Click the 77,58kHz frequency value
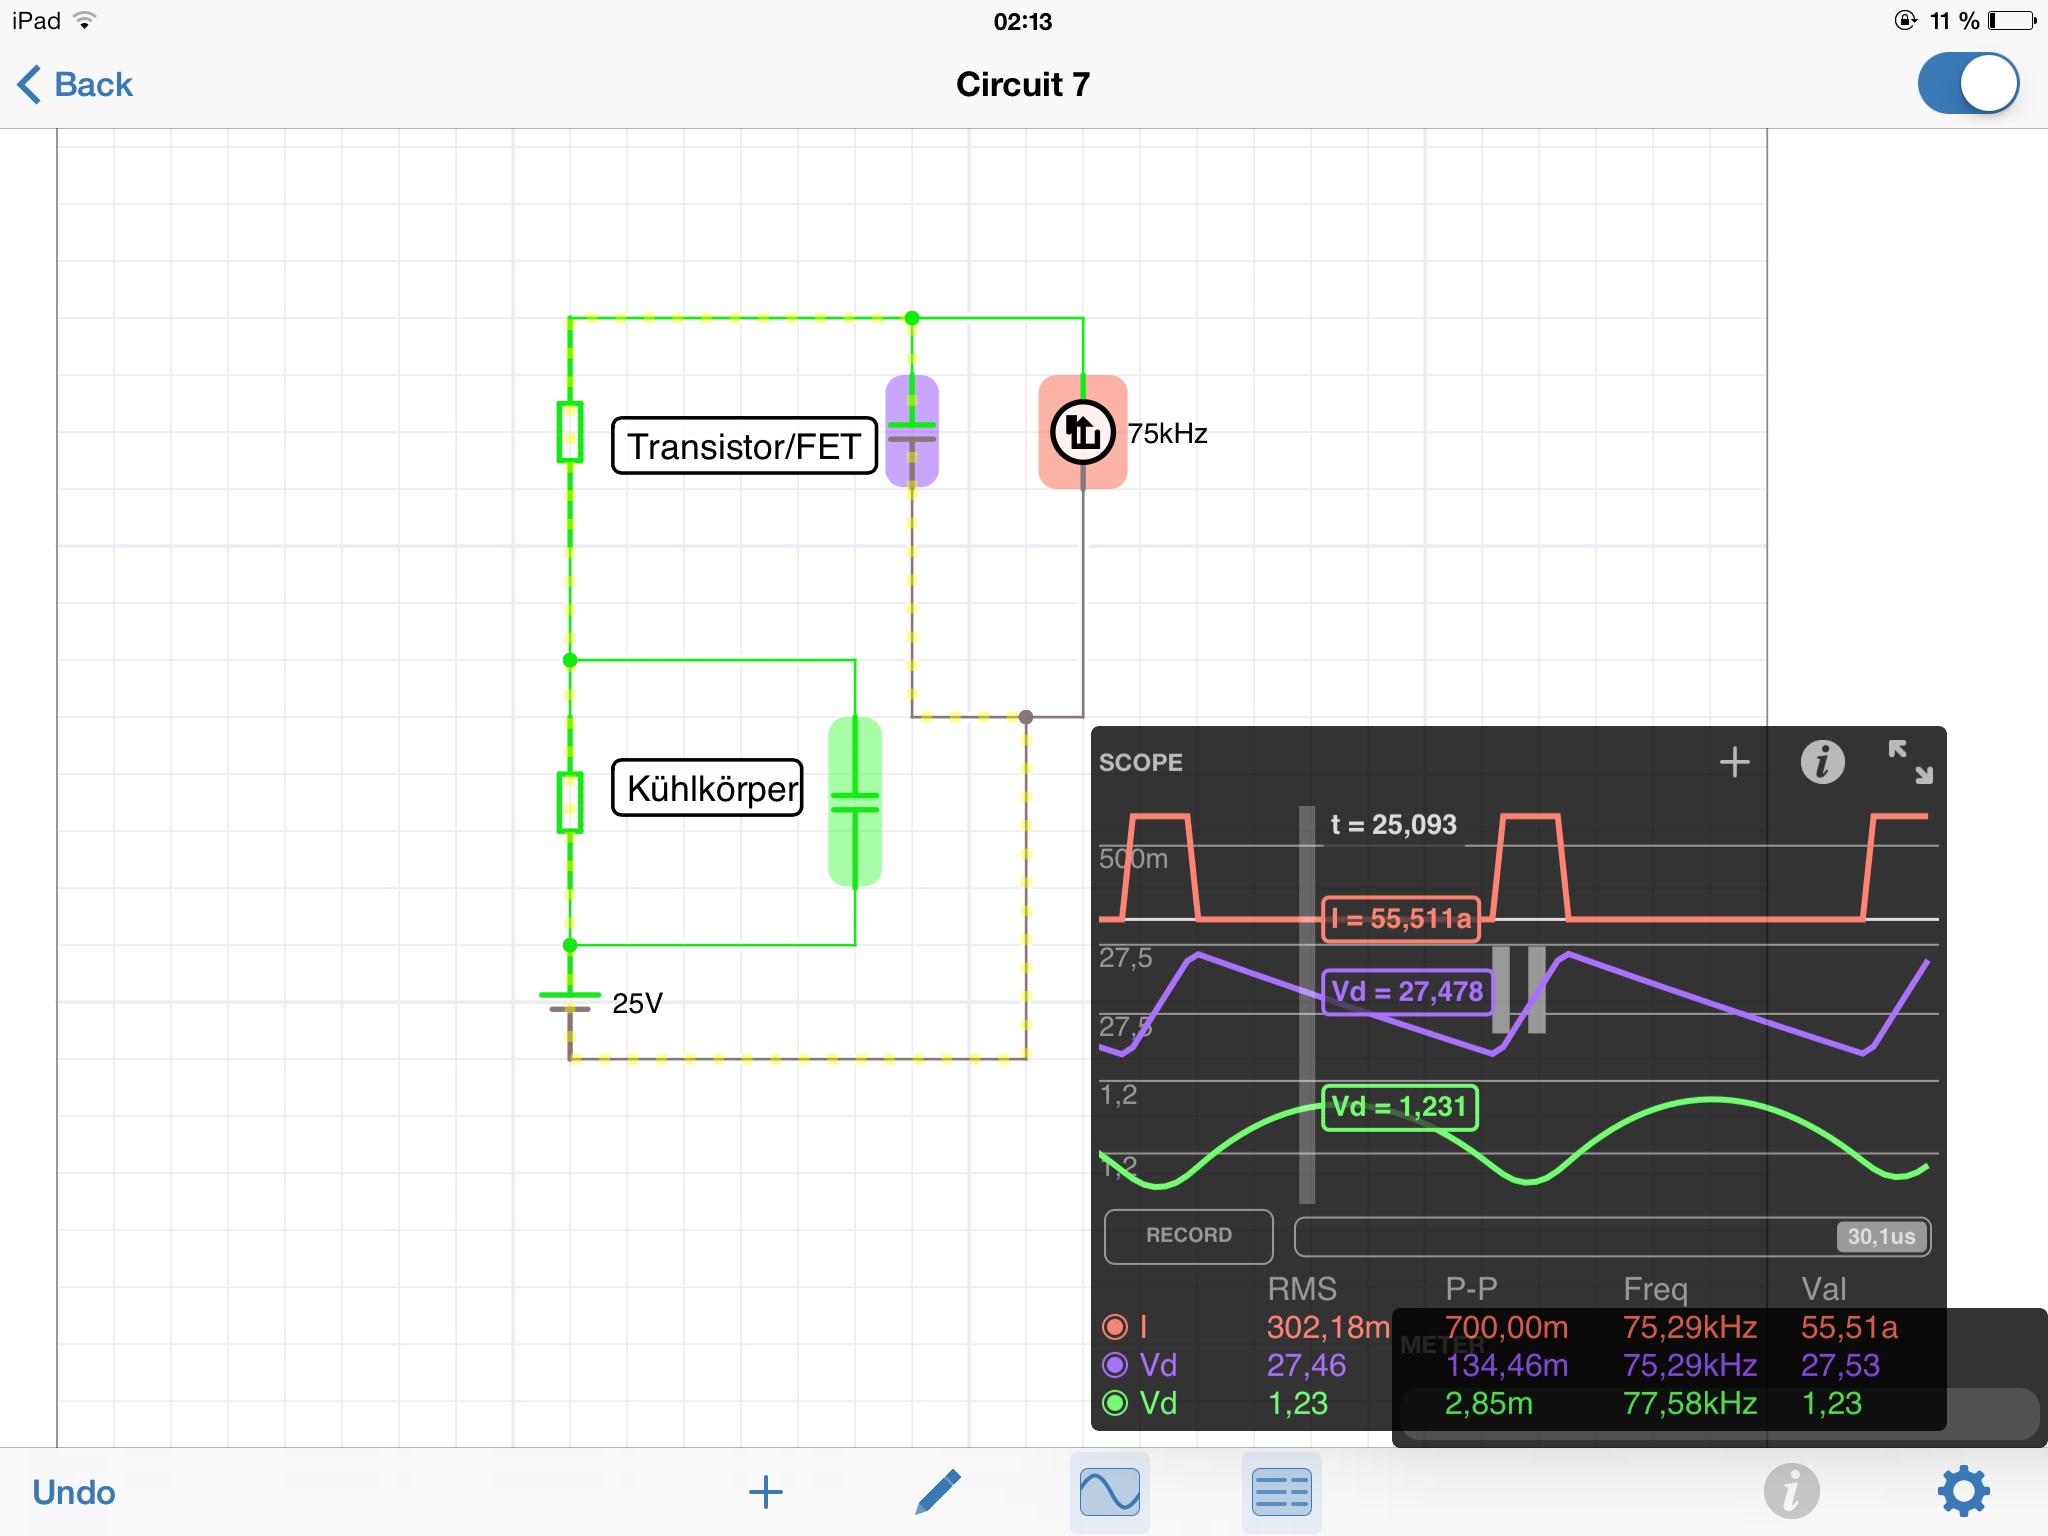 coord(1690,1403)
